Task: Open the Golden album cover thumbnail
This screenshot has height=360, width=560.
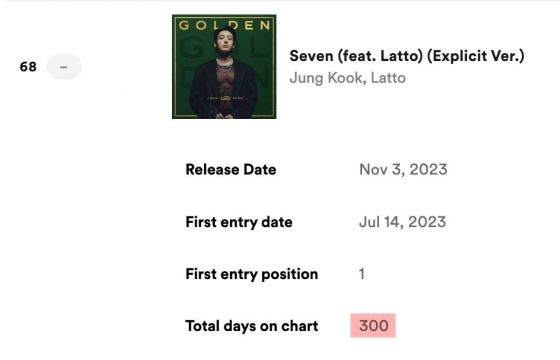Action: 224,66
